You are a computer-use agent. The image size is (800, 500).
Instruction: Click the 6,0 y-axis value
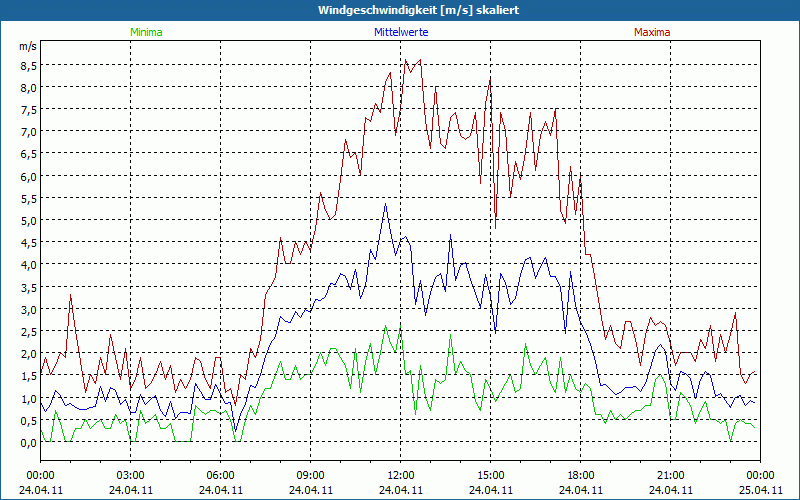tap(29, 176)
